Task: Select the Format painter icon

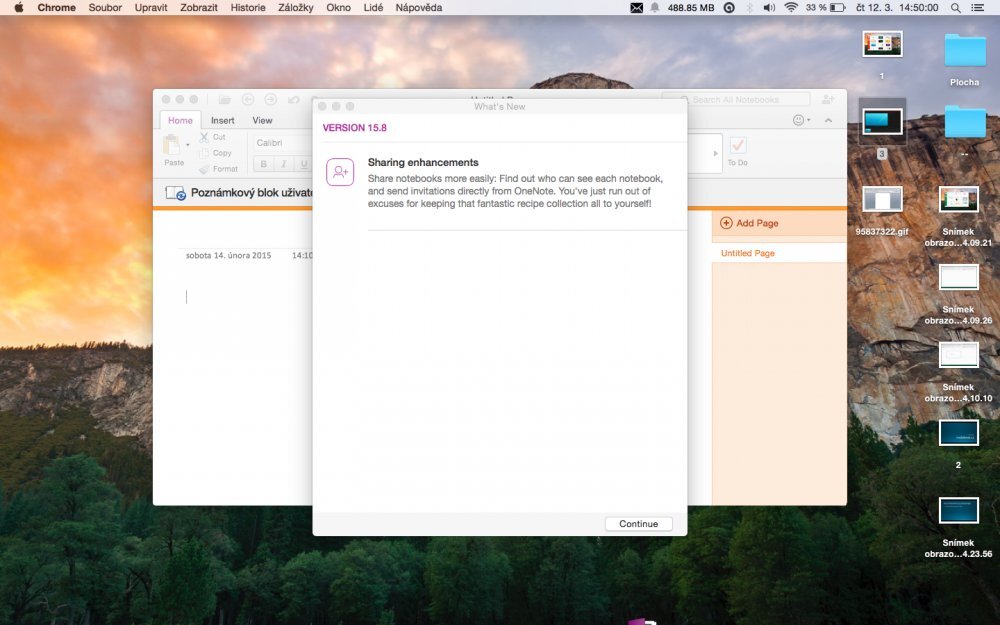Action: [203, 168]
